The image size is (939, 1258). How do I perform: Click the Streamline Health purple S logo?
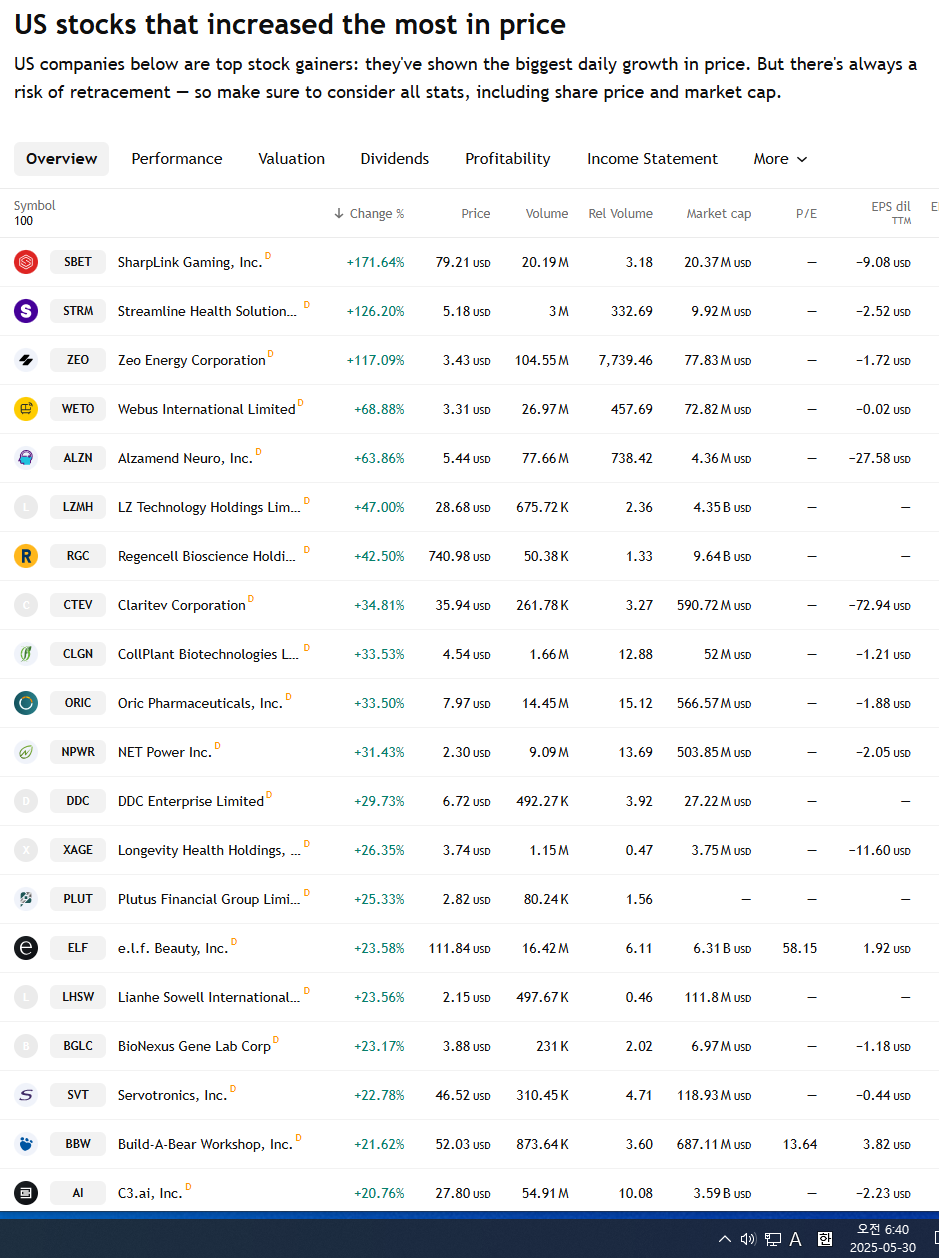click(x=26, y=311)
